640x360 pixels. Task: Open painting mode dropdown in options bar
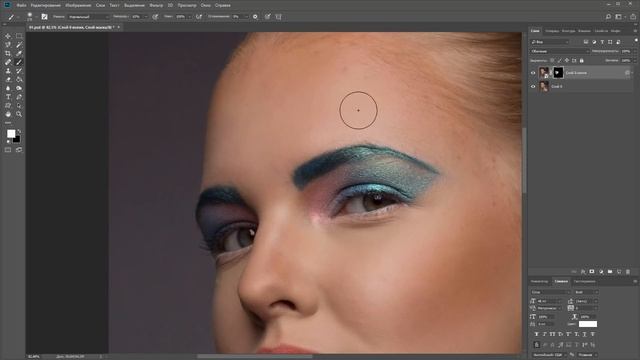pos(89,17)
